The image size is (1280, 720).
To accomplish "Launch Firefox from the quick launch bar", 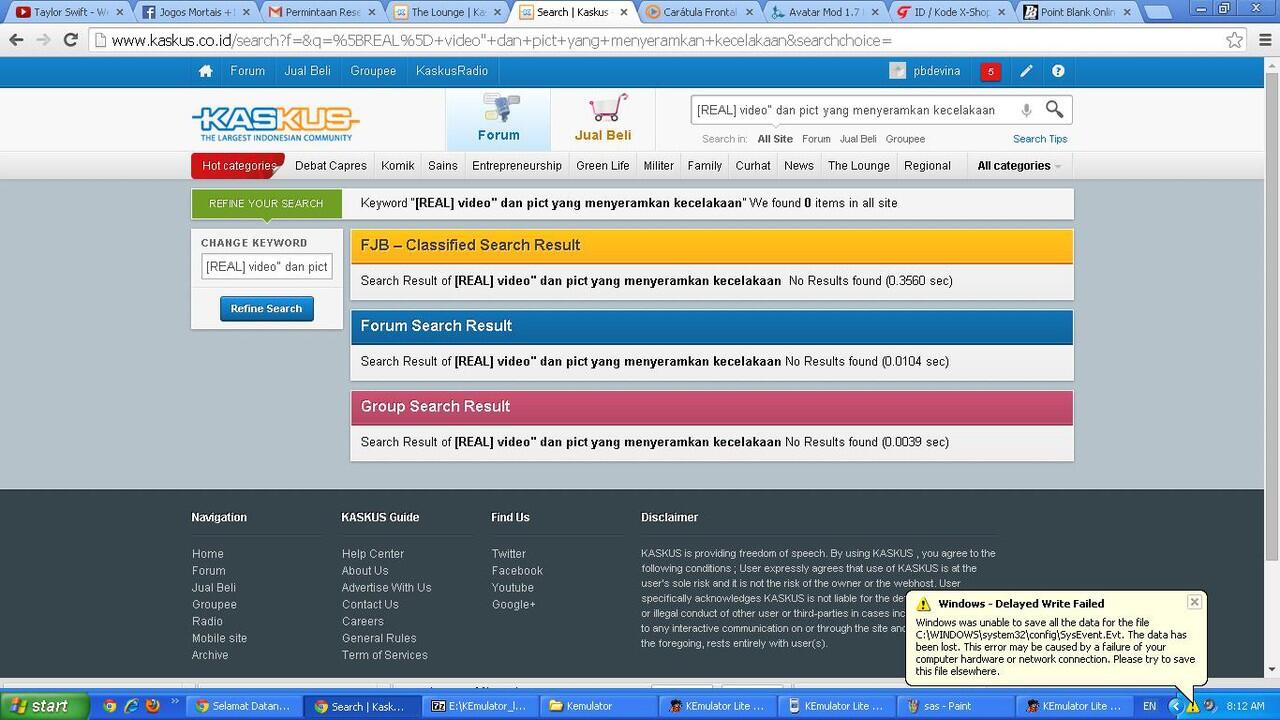I will 152,705.
